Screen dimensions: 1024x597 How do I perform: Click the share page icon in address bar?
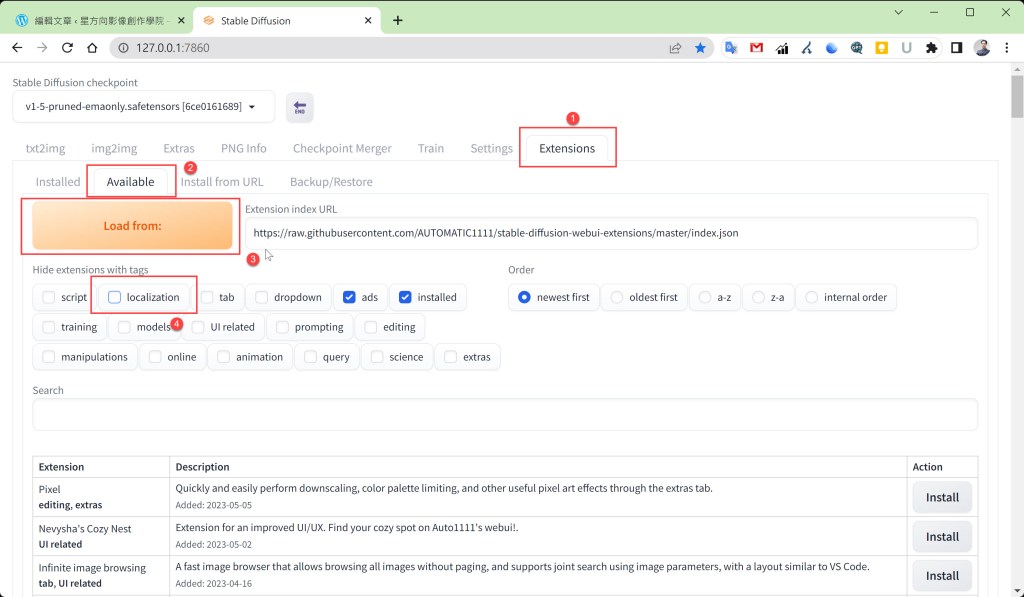point(676,47)
